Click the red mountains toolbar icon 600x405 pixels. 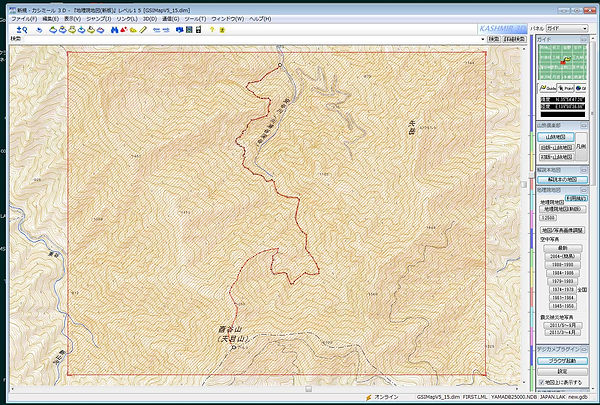click(x=123, y=30)
